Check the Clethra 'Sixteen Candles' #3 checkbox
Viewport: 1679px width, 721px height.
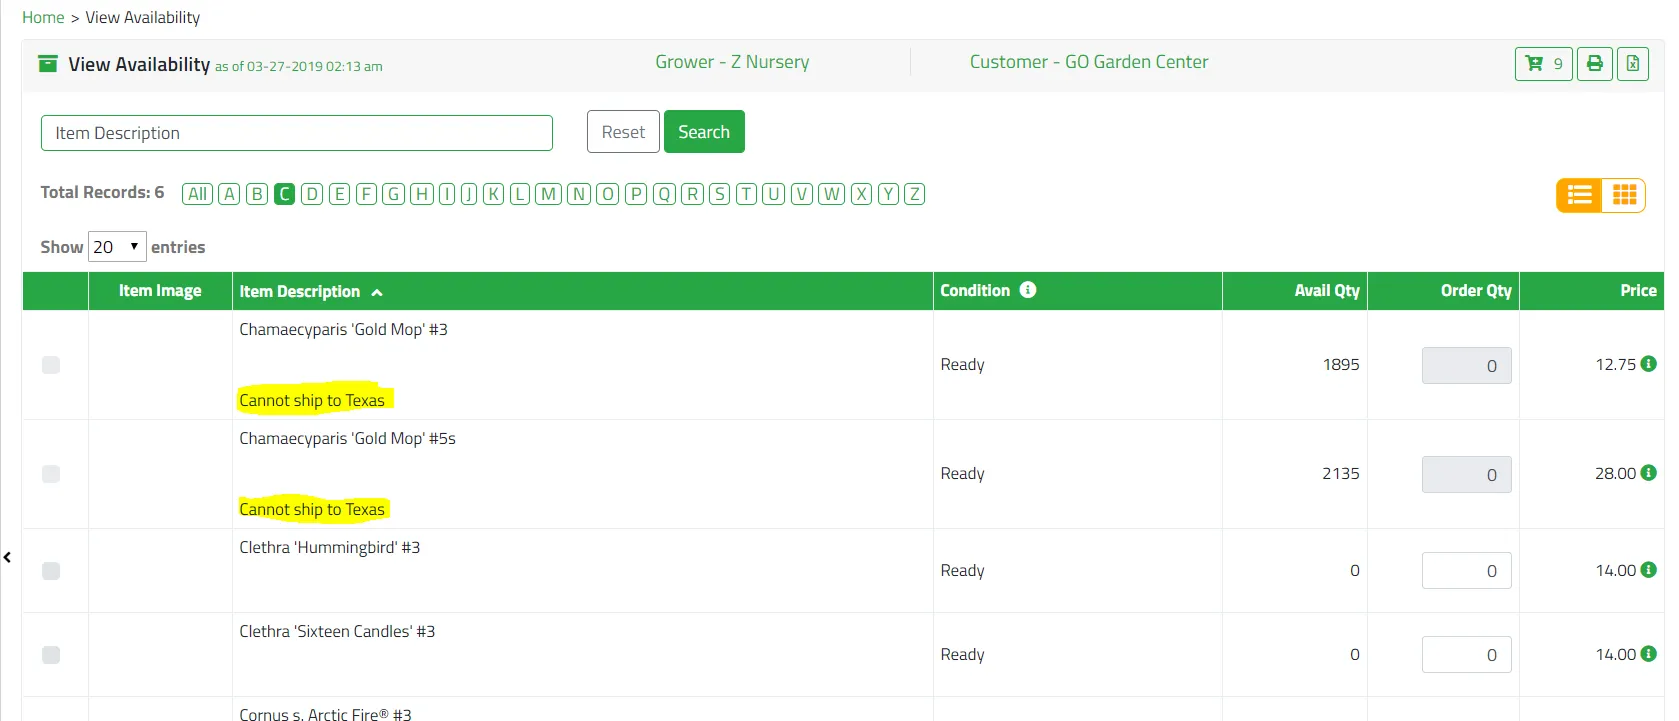(x=51, y=655)
